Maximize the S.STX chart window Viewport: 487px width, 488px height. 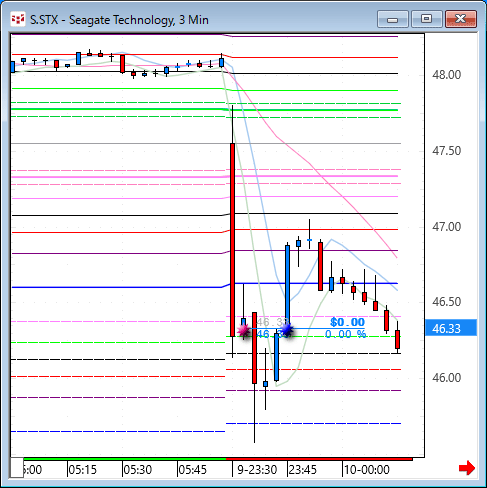tap(427, 19)
